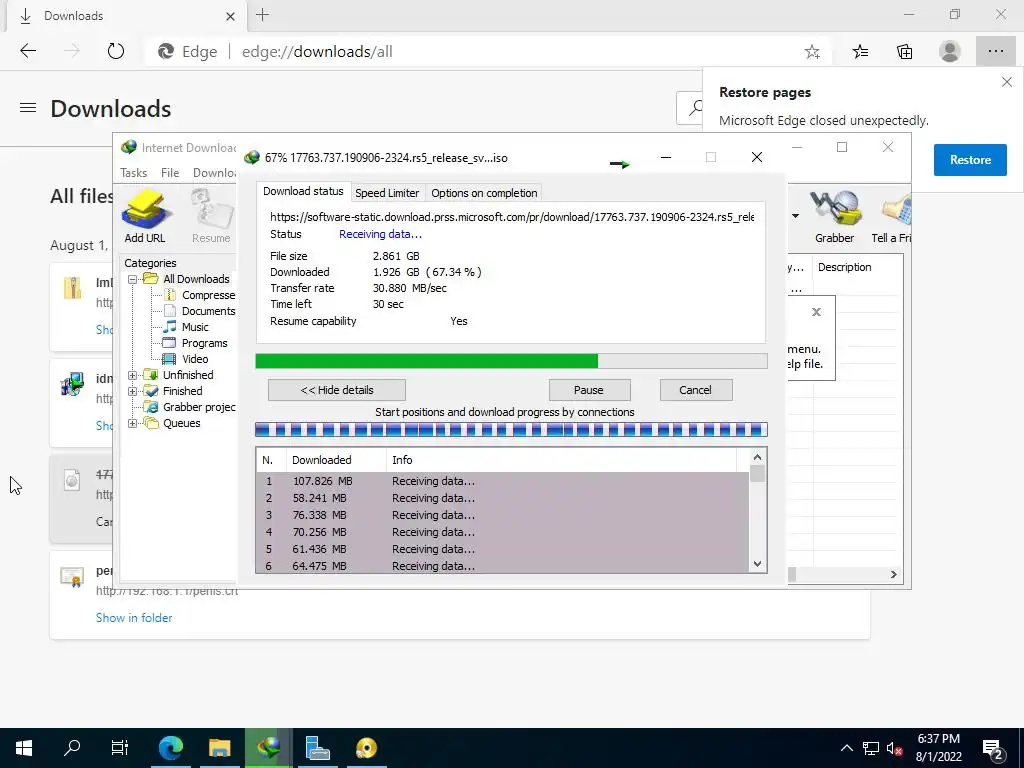Open Edge Settings and more menu

pos(995,52)
